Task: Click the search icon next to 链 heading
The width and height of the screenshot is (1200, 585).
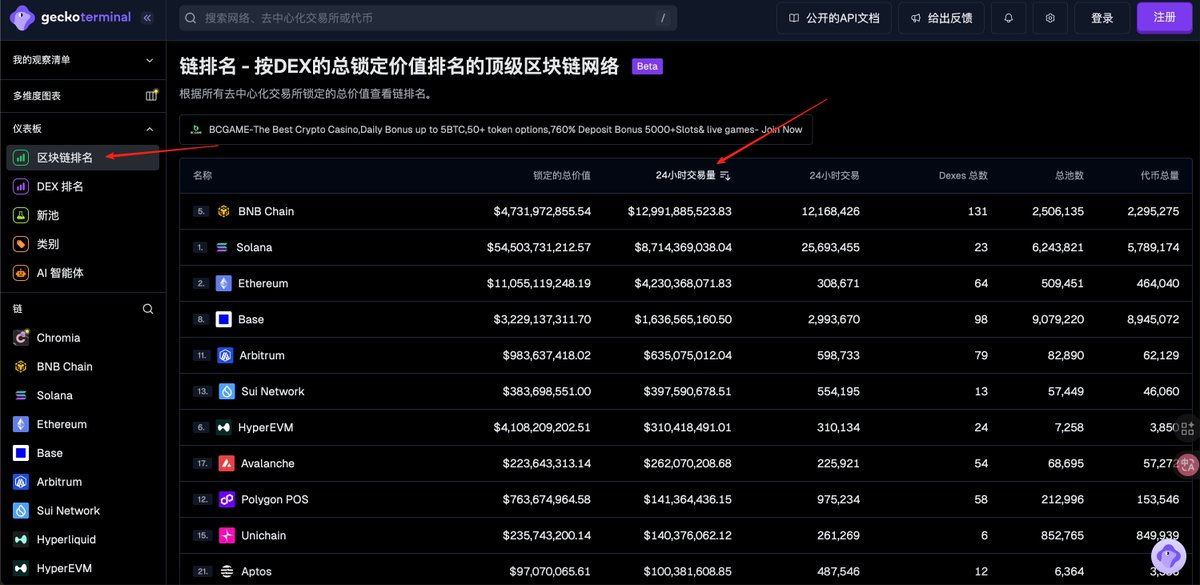Action: click(x=148, y=309)
